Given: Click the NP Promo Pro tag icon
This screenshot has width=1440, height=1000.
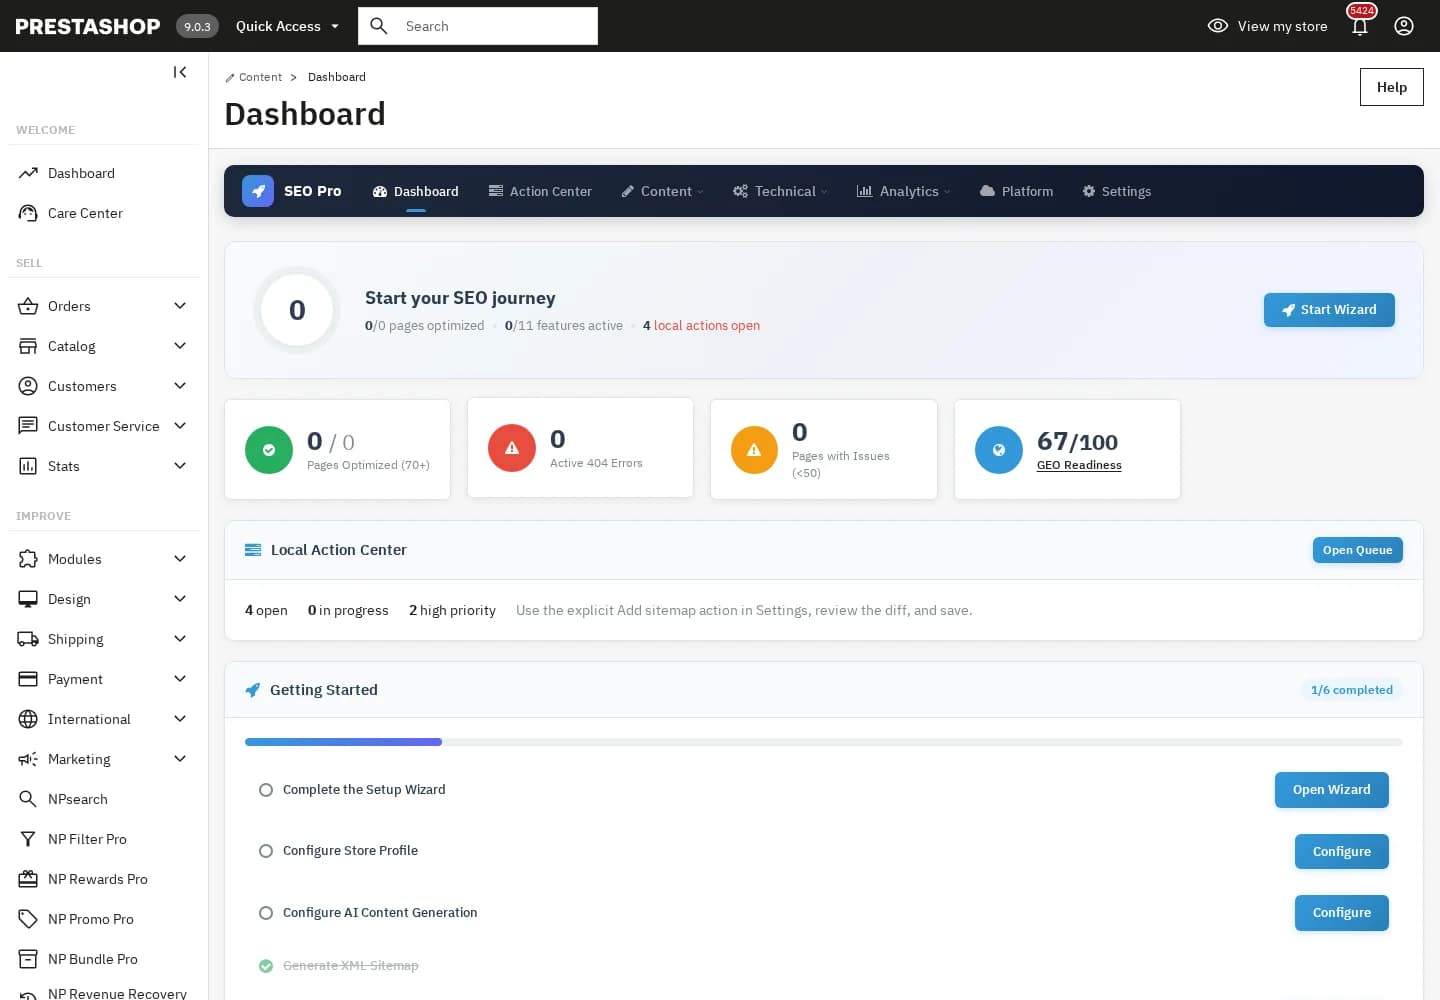Looking at the screenshot, I should 28,919.
